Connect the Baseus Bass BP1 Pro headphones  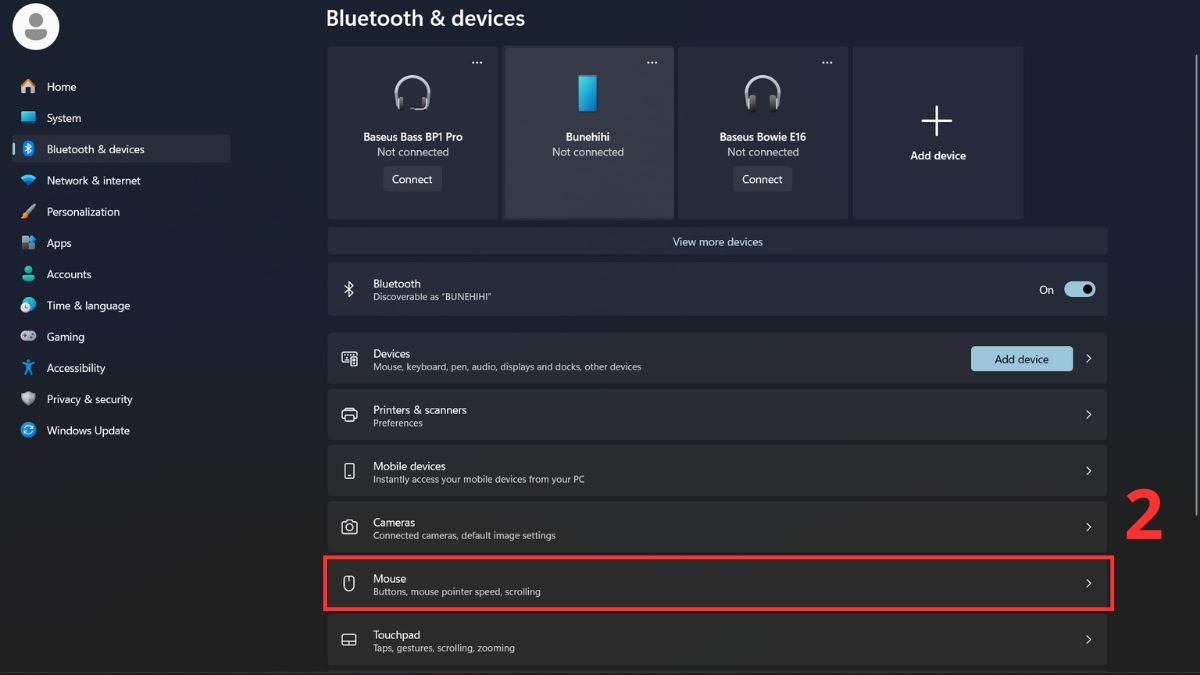click(412, 179)
